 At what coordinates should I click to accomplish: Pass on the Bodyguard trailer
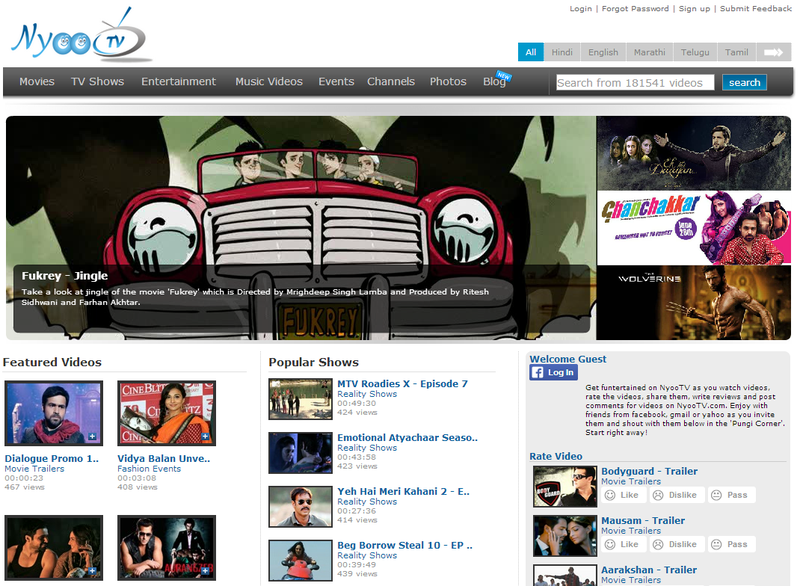click(732, 495)
